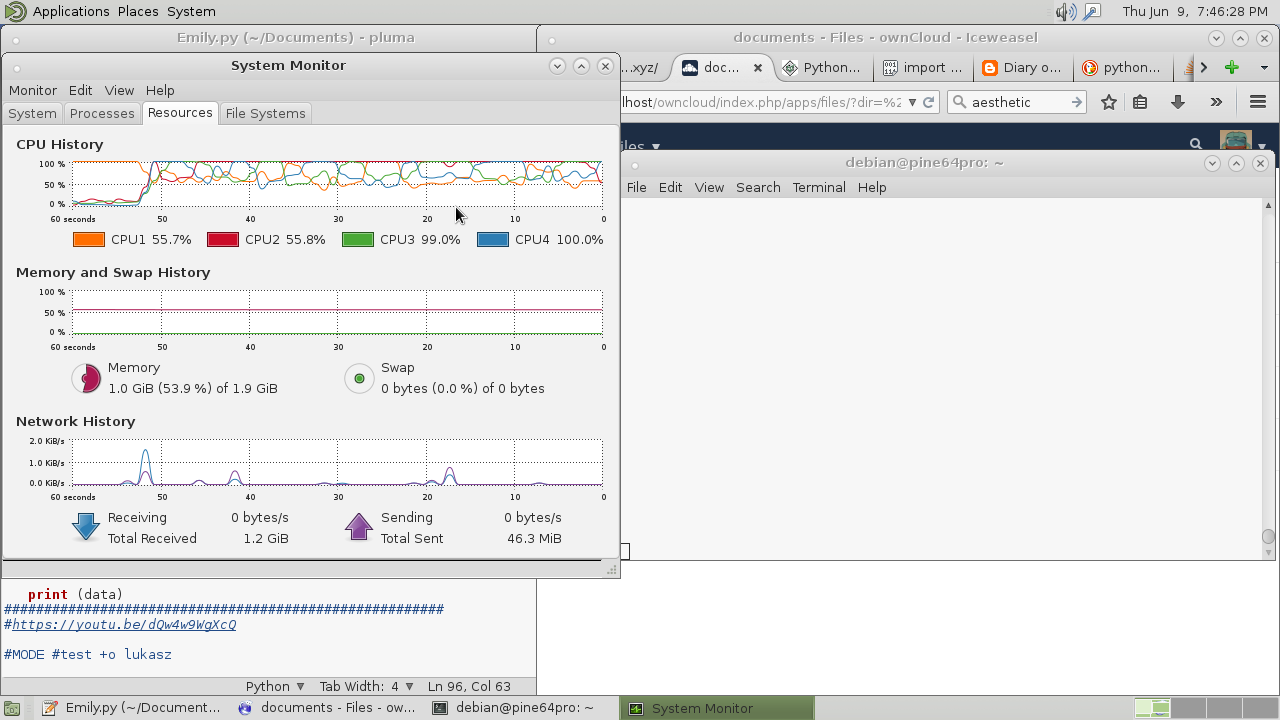Click the Sending purple up-arrow icon
The height and width of the screenshot is (720, 1280).
click(x=359, y=527)
